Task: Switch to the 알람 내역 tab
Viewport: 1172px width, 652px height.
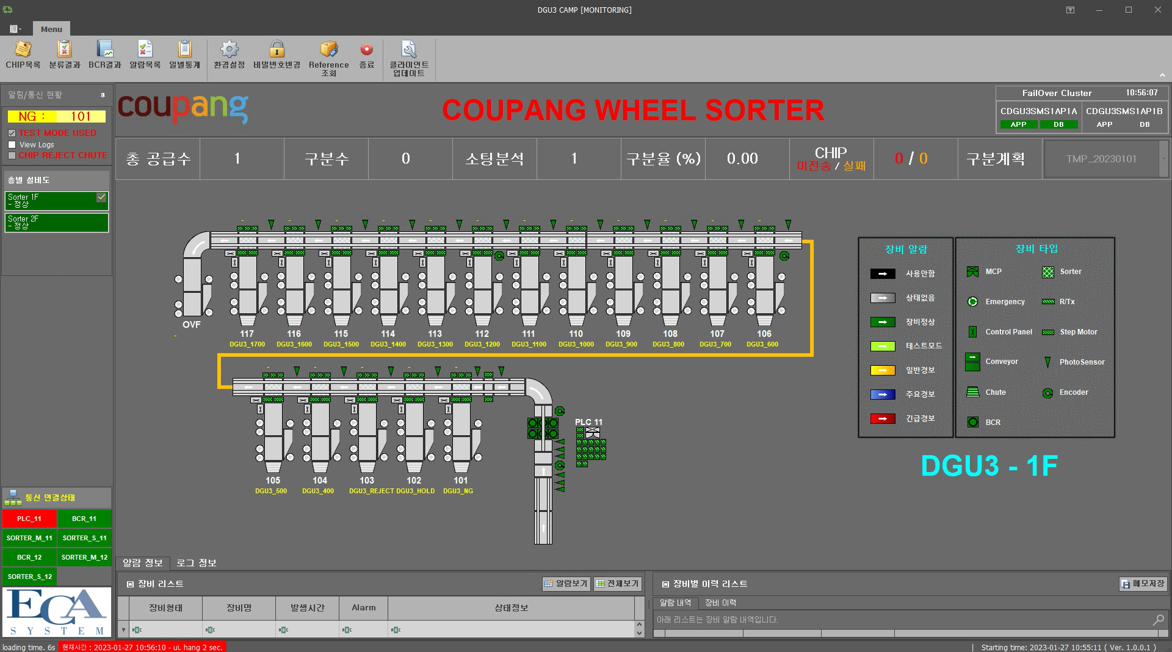Action: click(676, 603)
